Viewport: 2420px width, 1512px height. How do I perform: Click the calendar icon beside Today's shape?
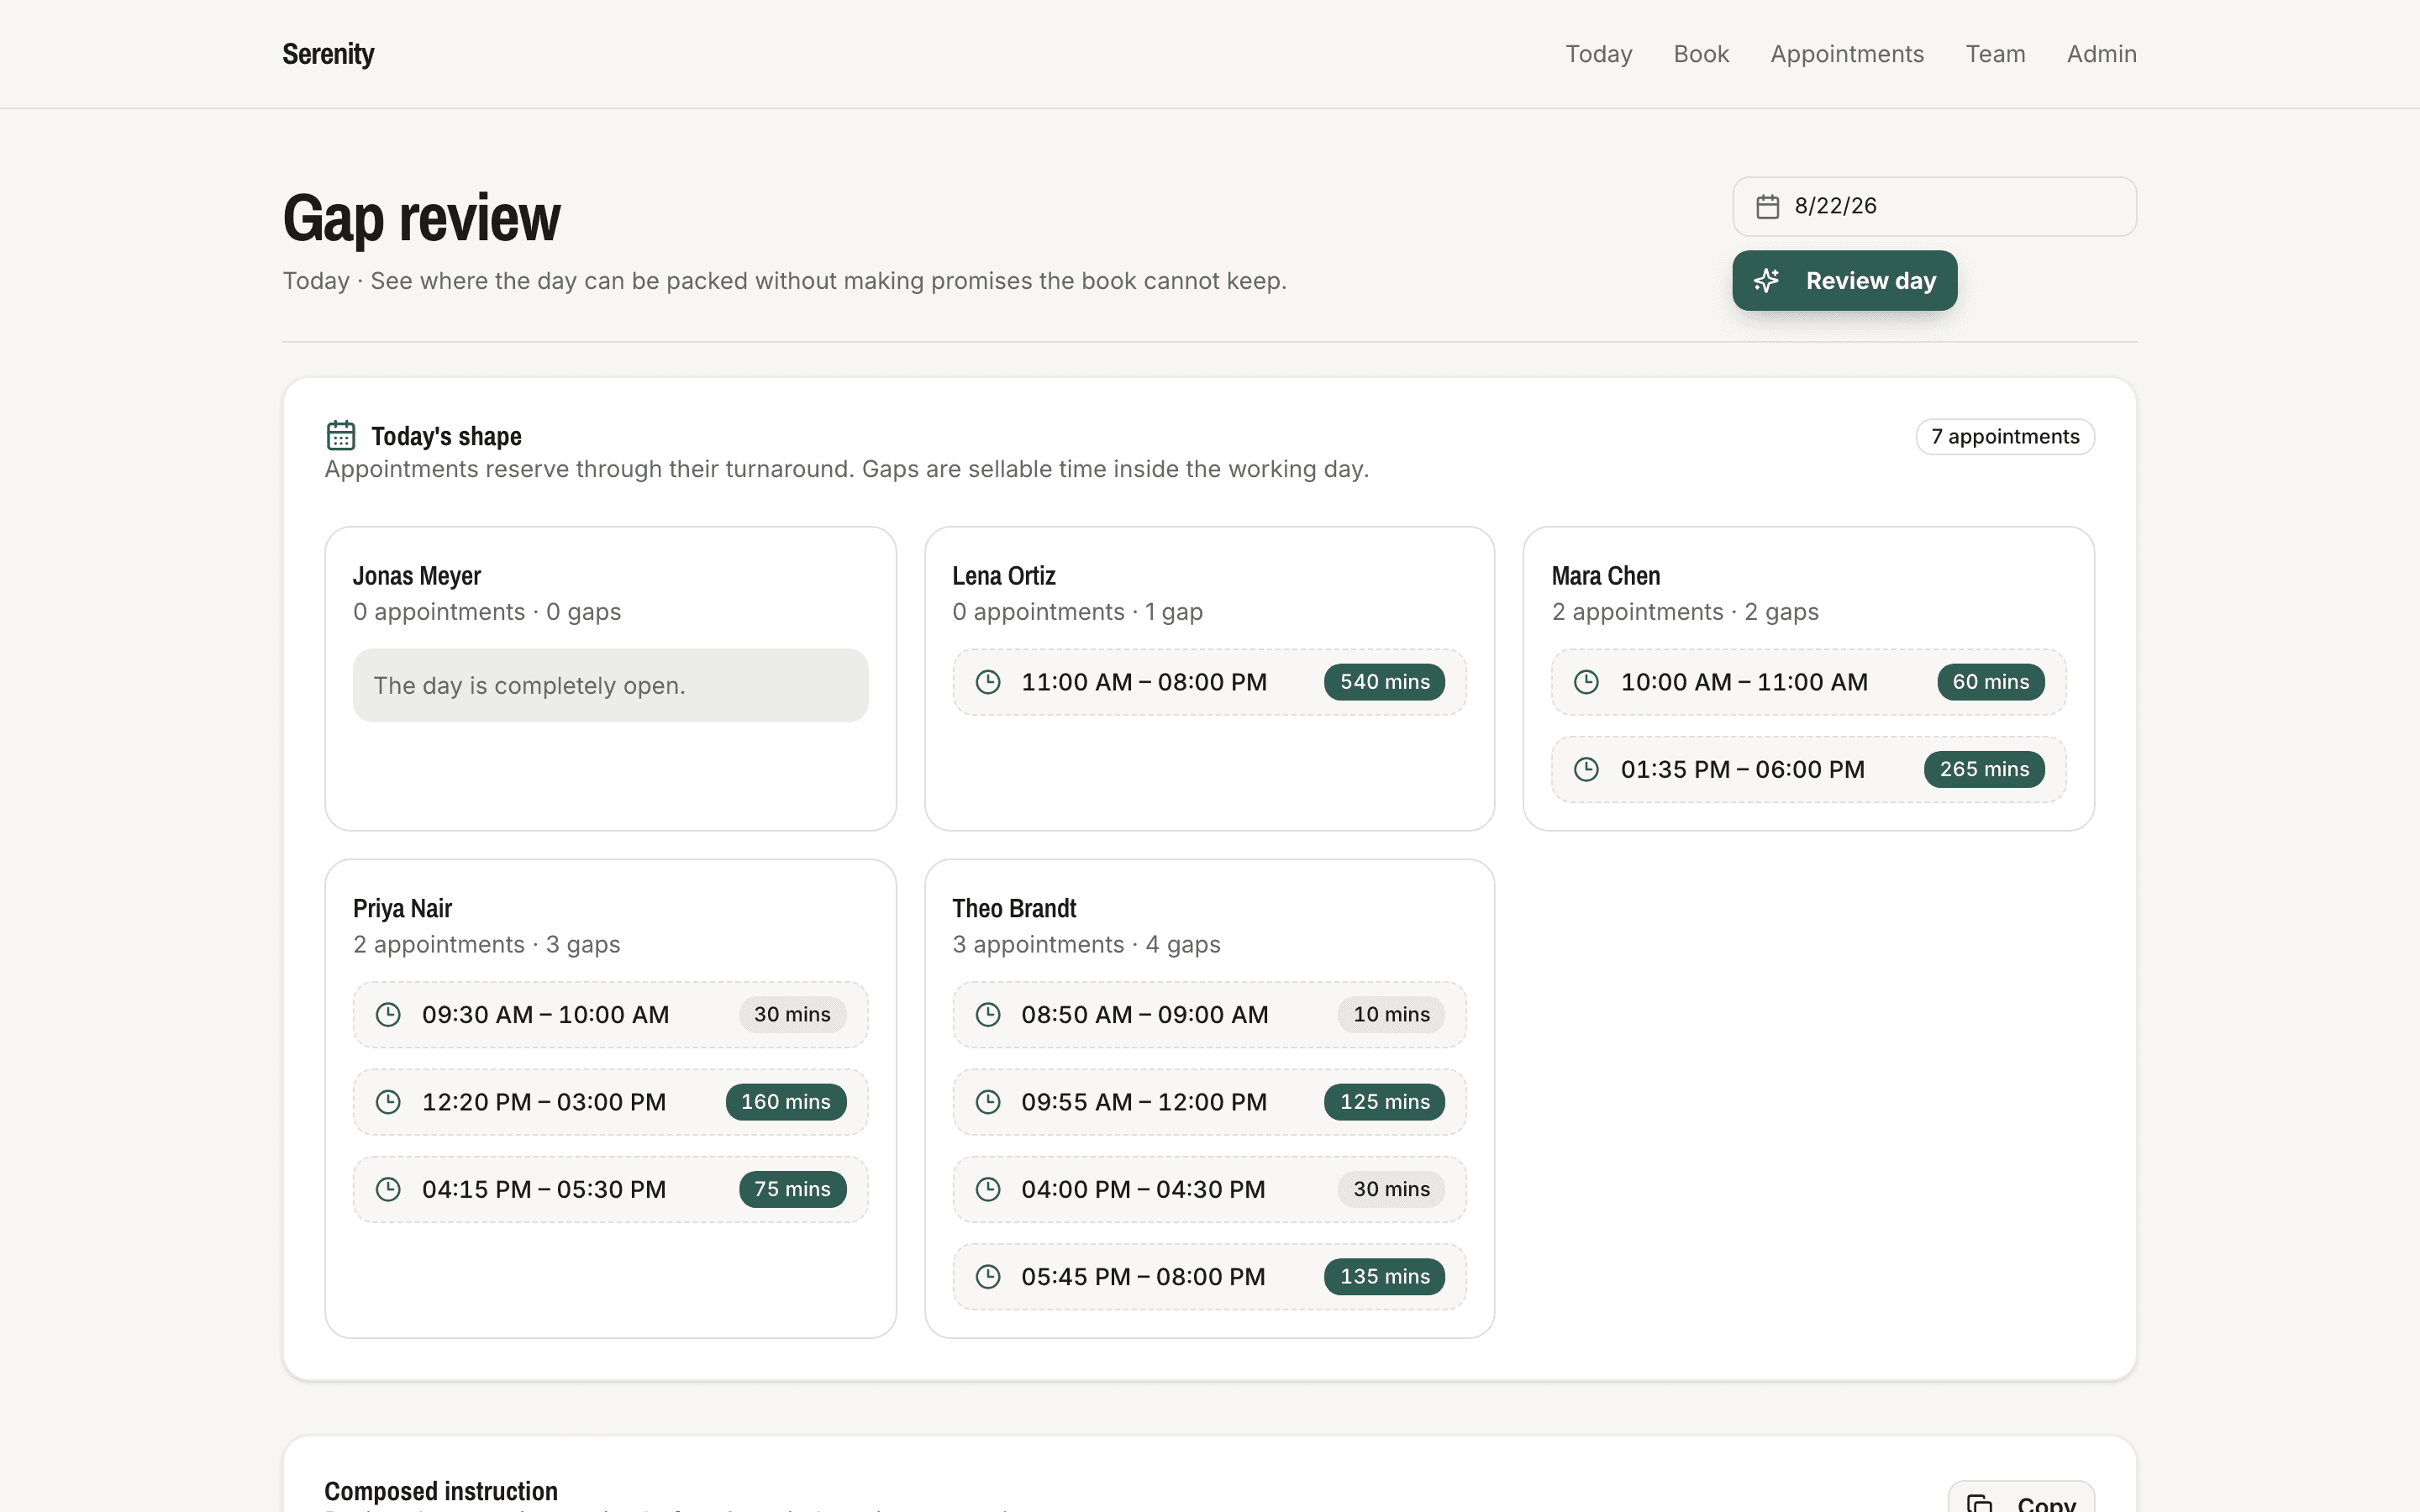tap(341, 436)
